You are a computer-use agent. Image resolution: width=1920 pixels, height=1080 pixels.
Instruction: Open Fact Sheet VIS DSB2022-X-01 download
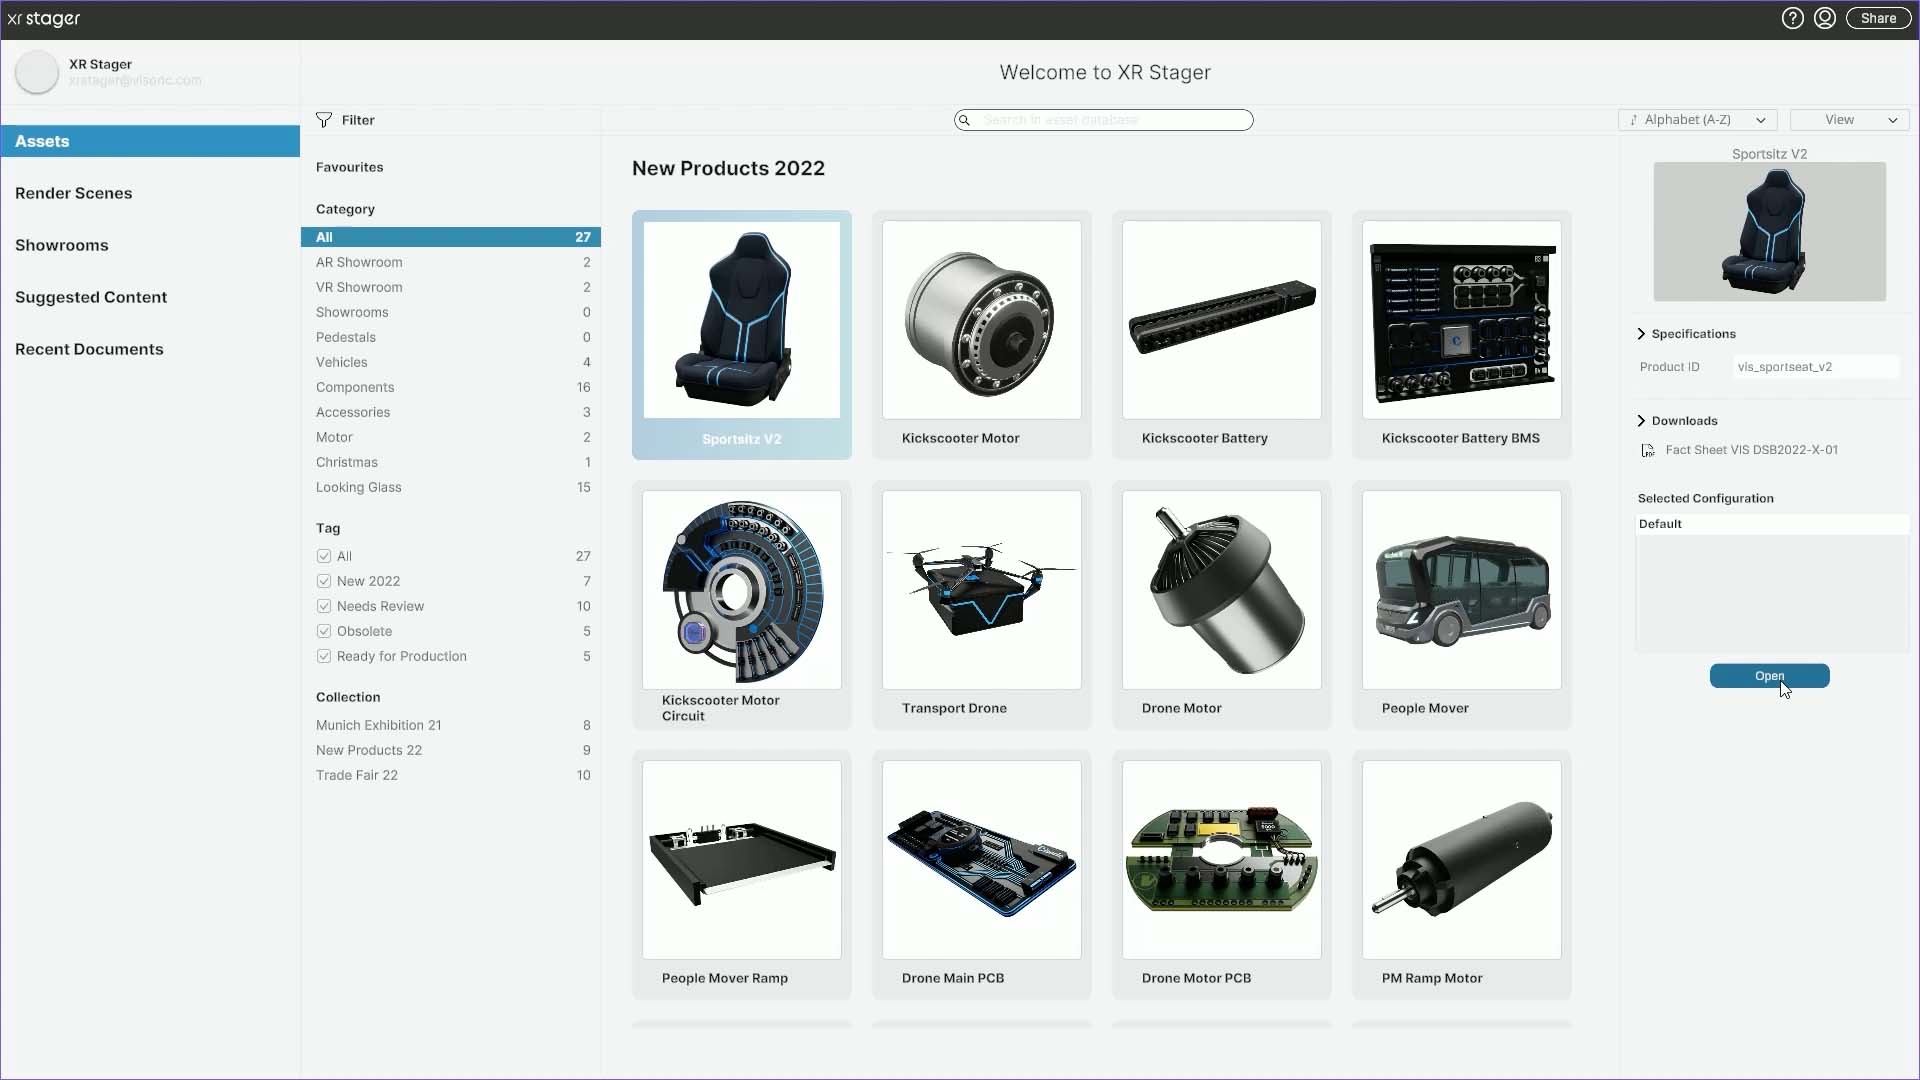point(1751,450)
